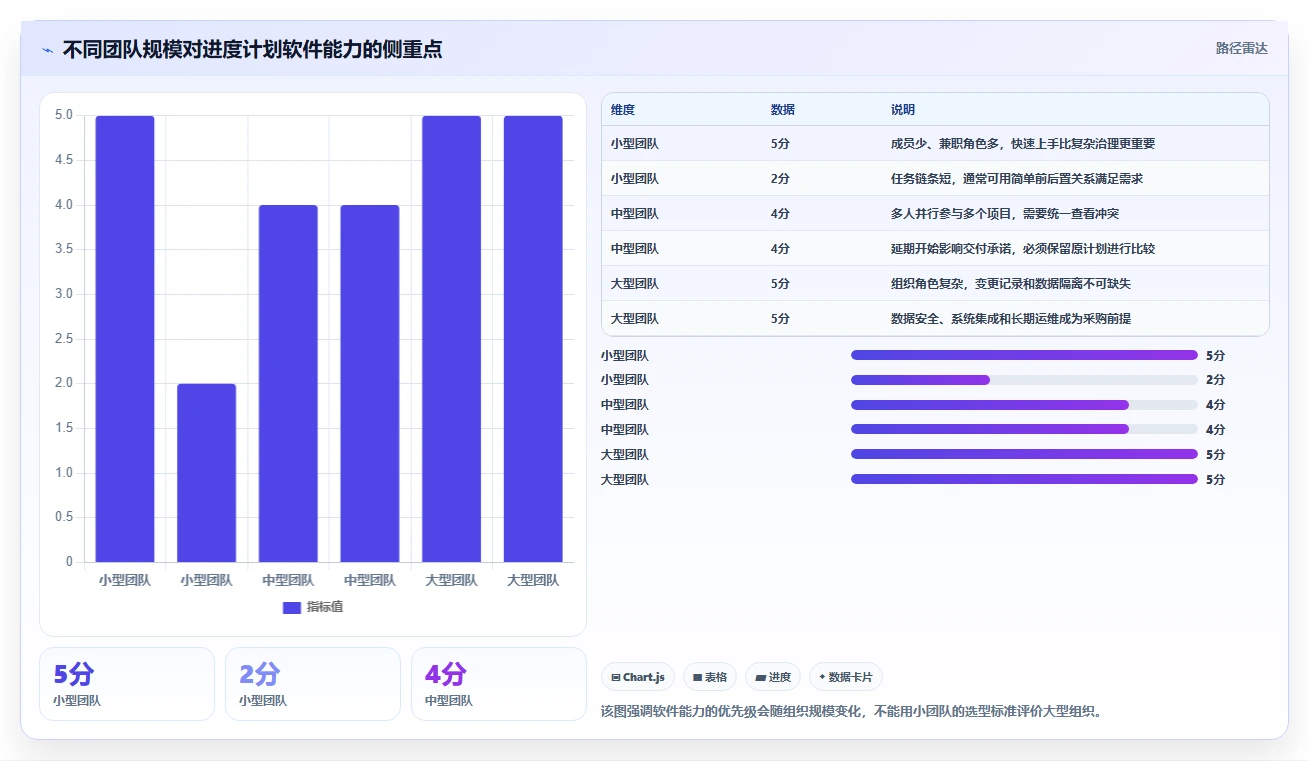This screenshot has height=761, width=1309.
Task: Click the 1.0 y-axis tick label
Action: click(63, 473)
